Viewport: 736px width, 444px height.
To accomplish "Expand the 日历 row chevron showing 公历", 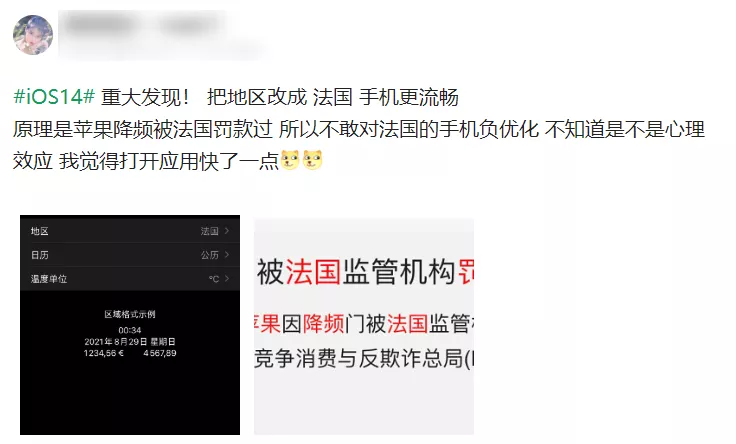I will point(227,254).
